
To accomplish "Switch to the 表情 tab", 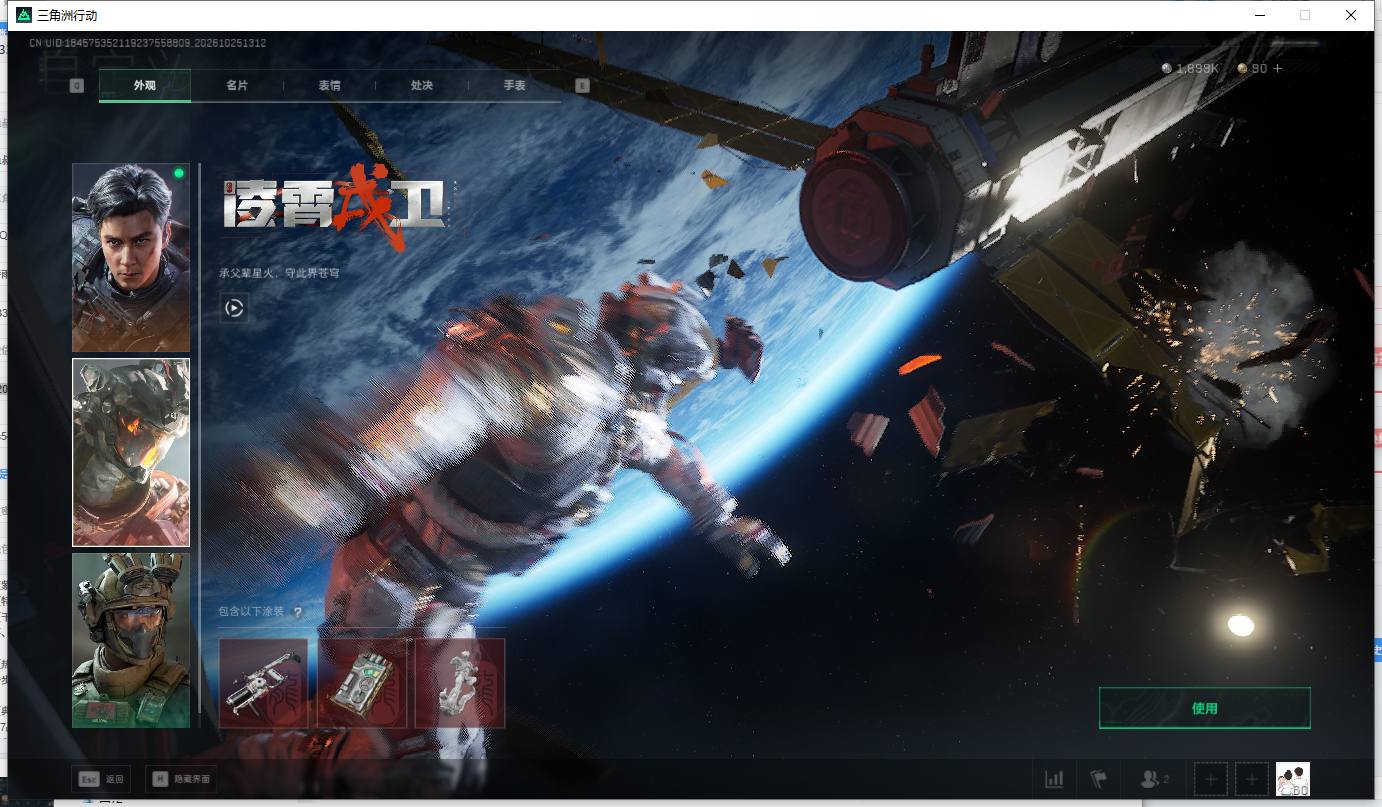I will [329, 86].
